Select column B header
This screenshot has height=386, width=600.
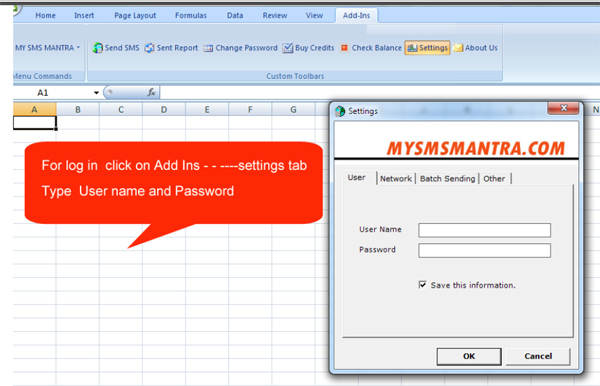[x=78, y=109]
